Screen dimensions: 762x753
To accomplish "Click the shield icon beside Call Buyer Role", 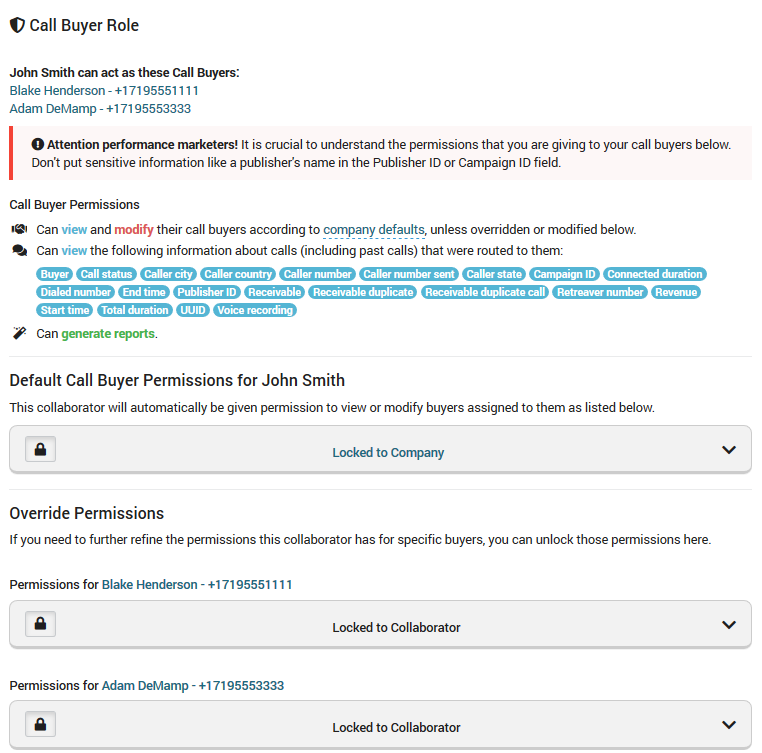I will [17, 25].
